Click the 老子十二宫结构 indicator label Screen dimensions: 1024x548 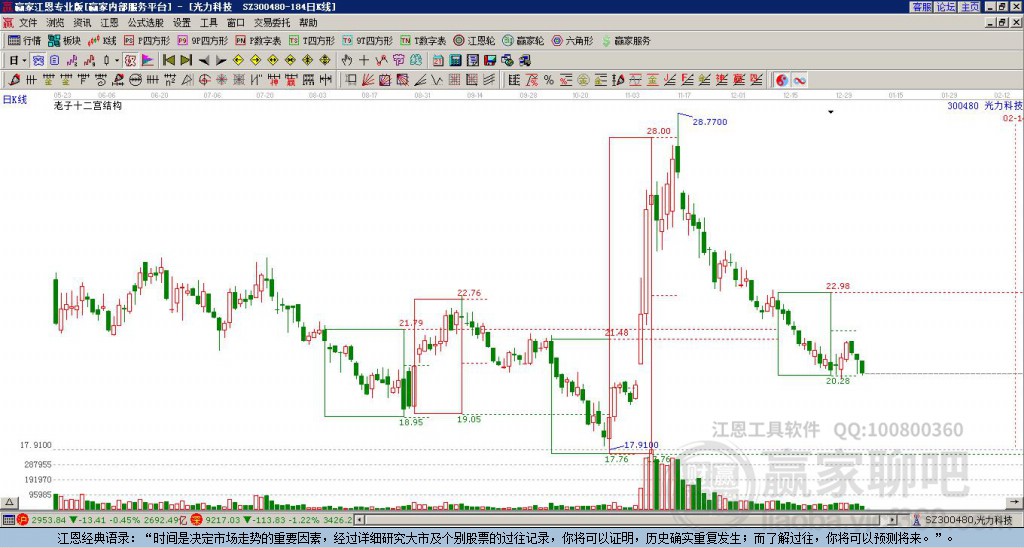[88, 105]
